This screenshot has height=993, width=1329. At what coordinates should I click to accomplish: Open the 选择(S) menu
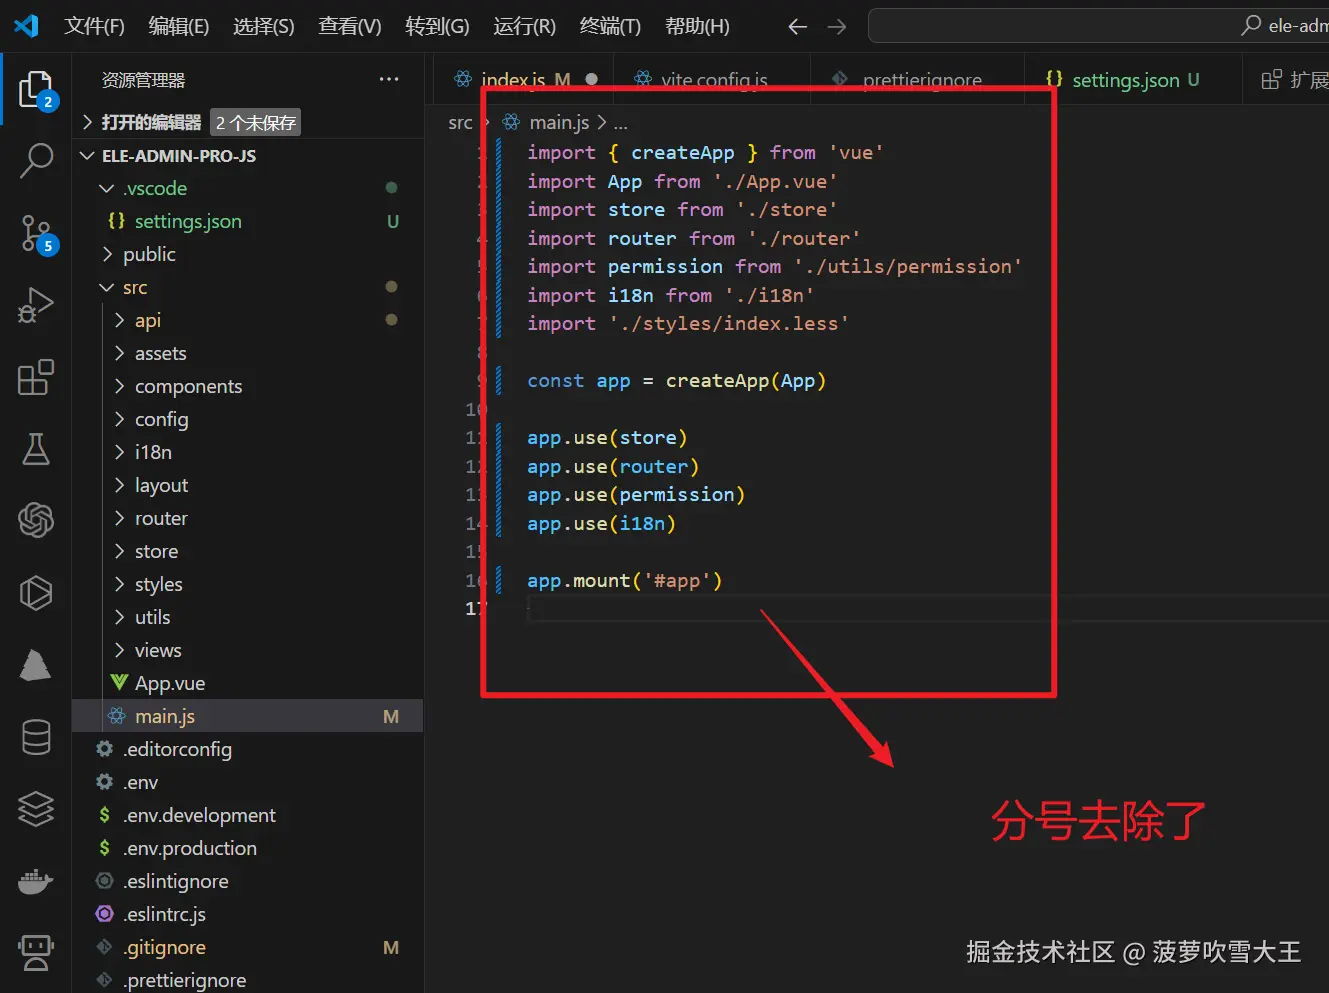[x=264, y=26]
